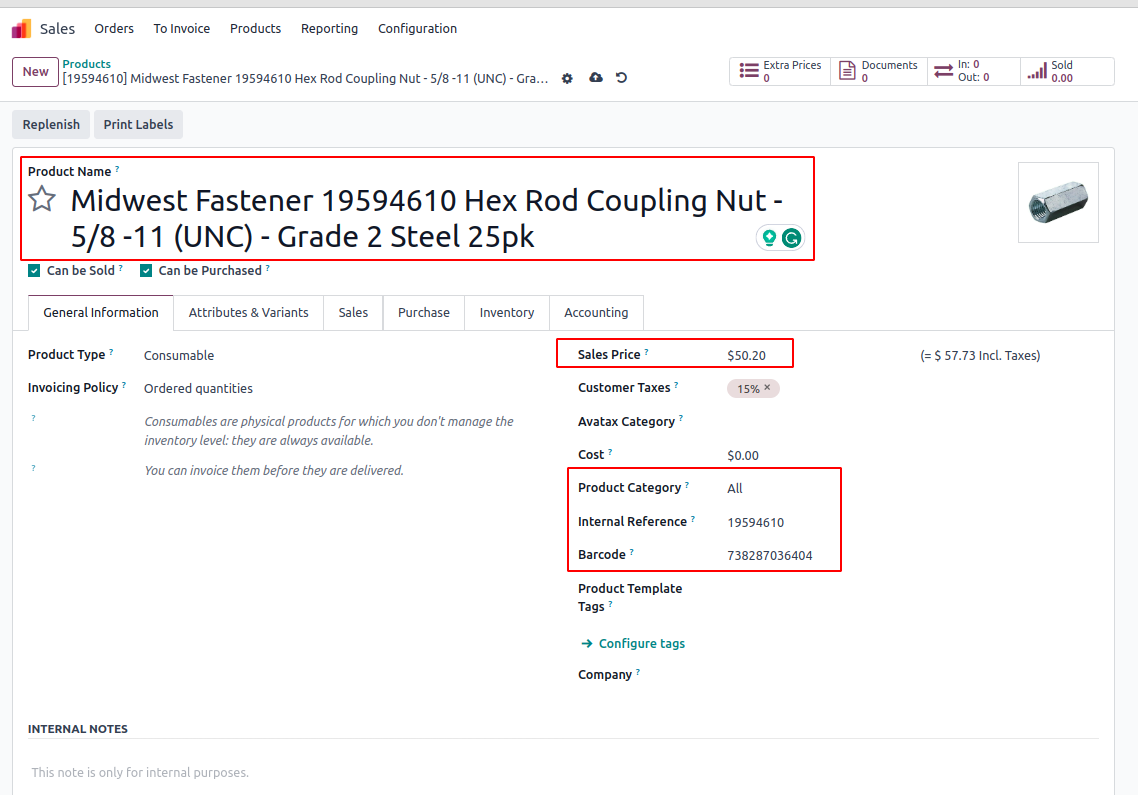Screen dimensions: 1138x795
Task: Toggle the Can be Purchased checkbox
Action: [x=146, y=271]
